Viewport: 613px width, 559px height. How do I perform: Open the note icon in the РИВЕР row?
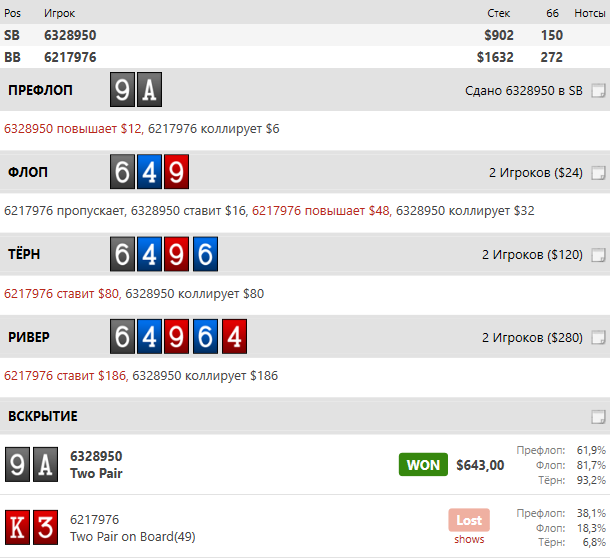point(598,337)
